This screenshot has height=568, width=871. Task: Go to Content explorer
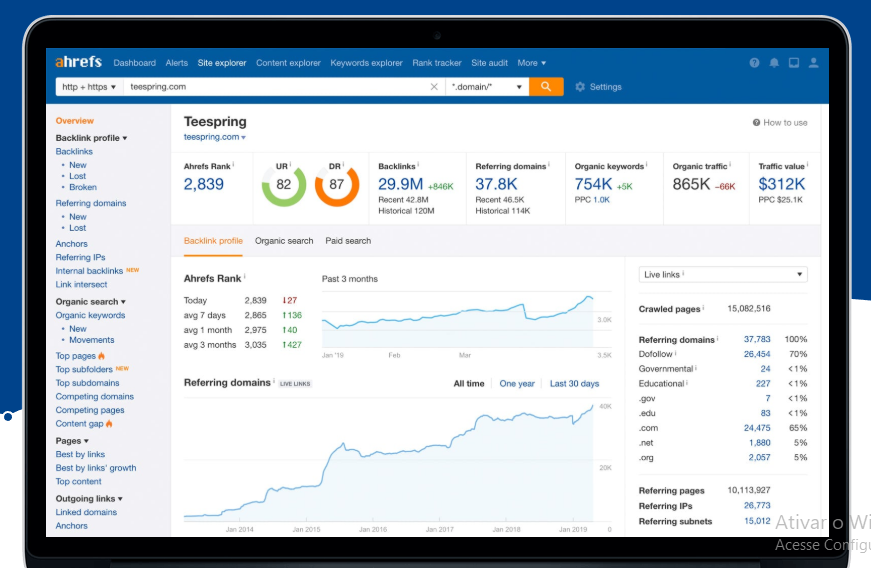tap(288, 63)
